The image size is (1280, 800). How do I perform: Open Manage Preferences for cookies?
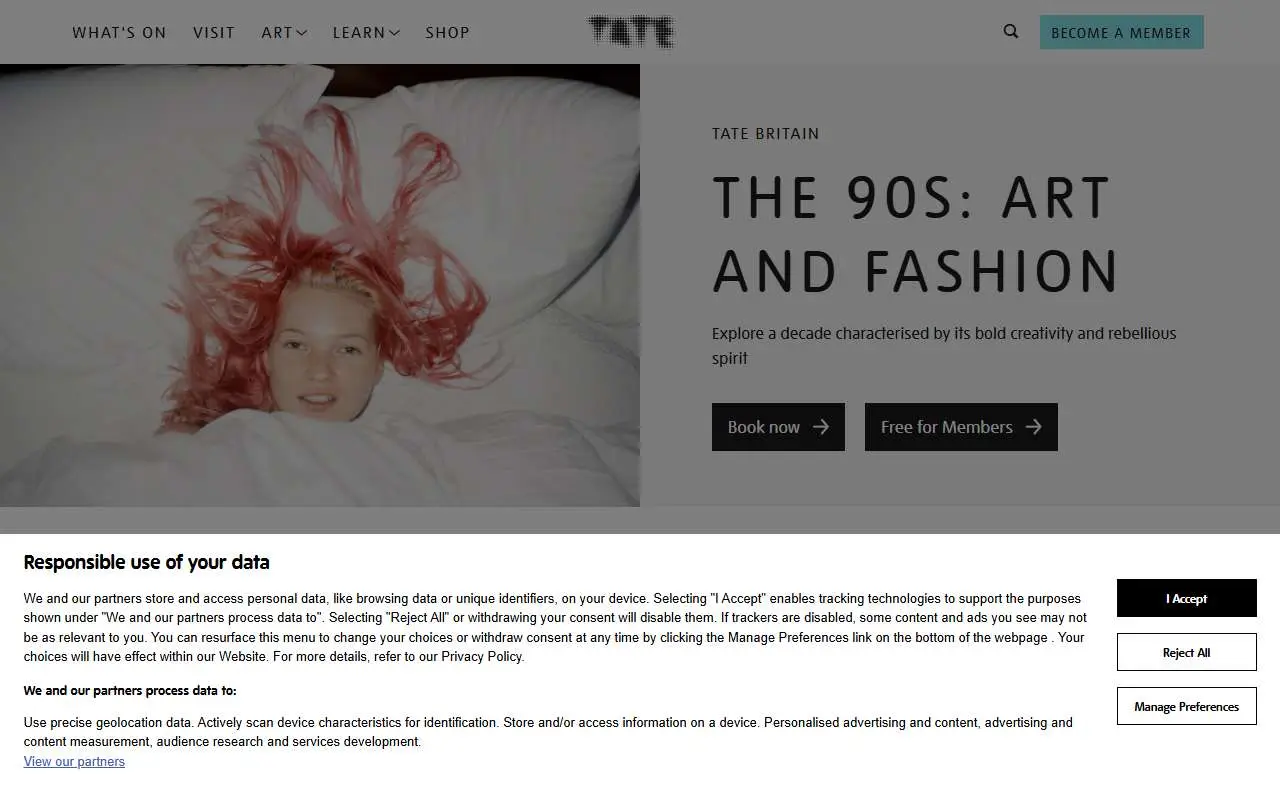(x=1186, y=706)
